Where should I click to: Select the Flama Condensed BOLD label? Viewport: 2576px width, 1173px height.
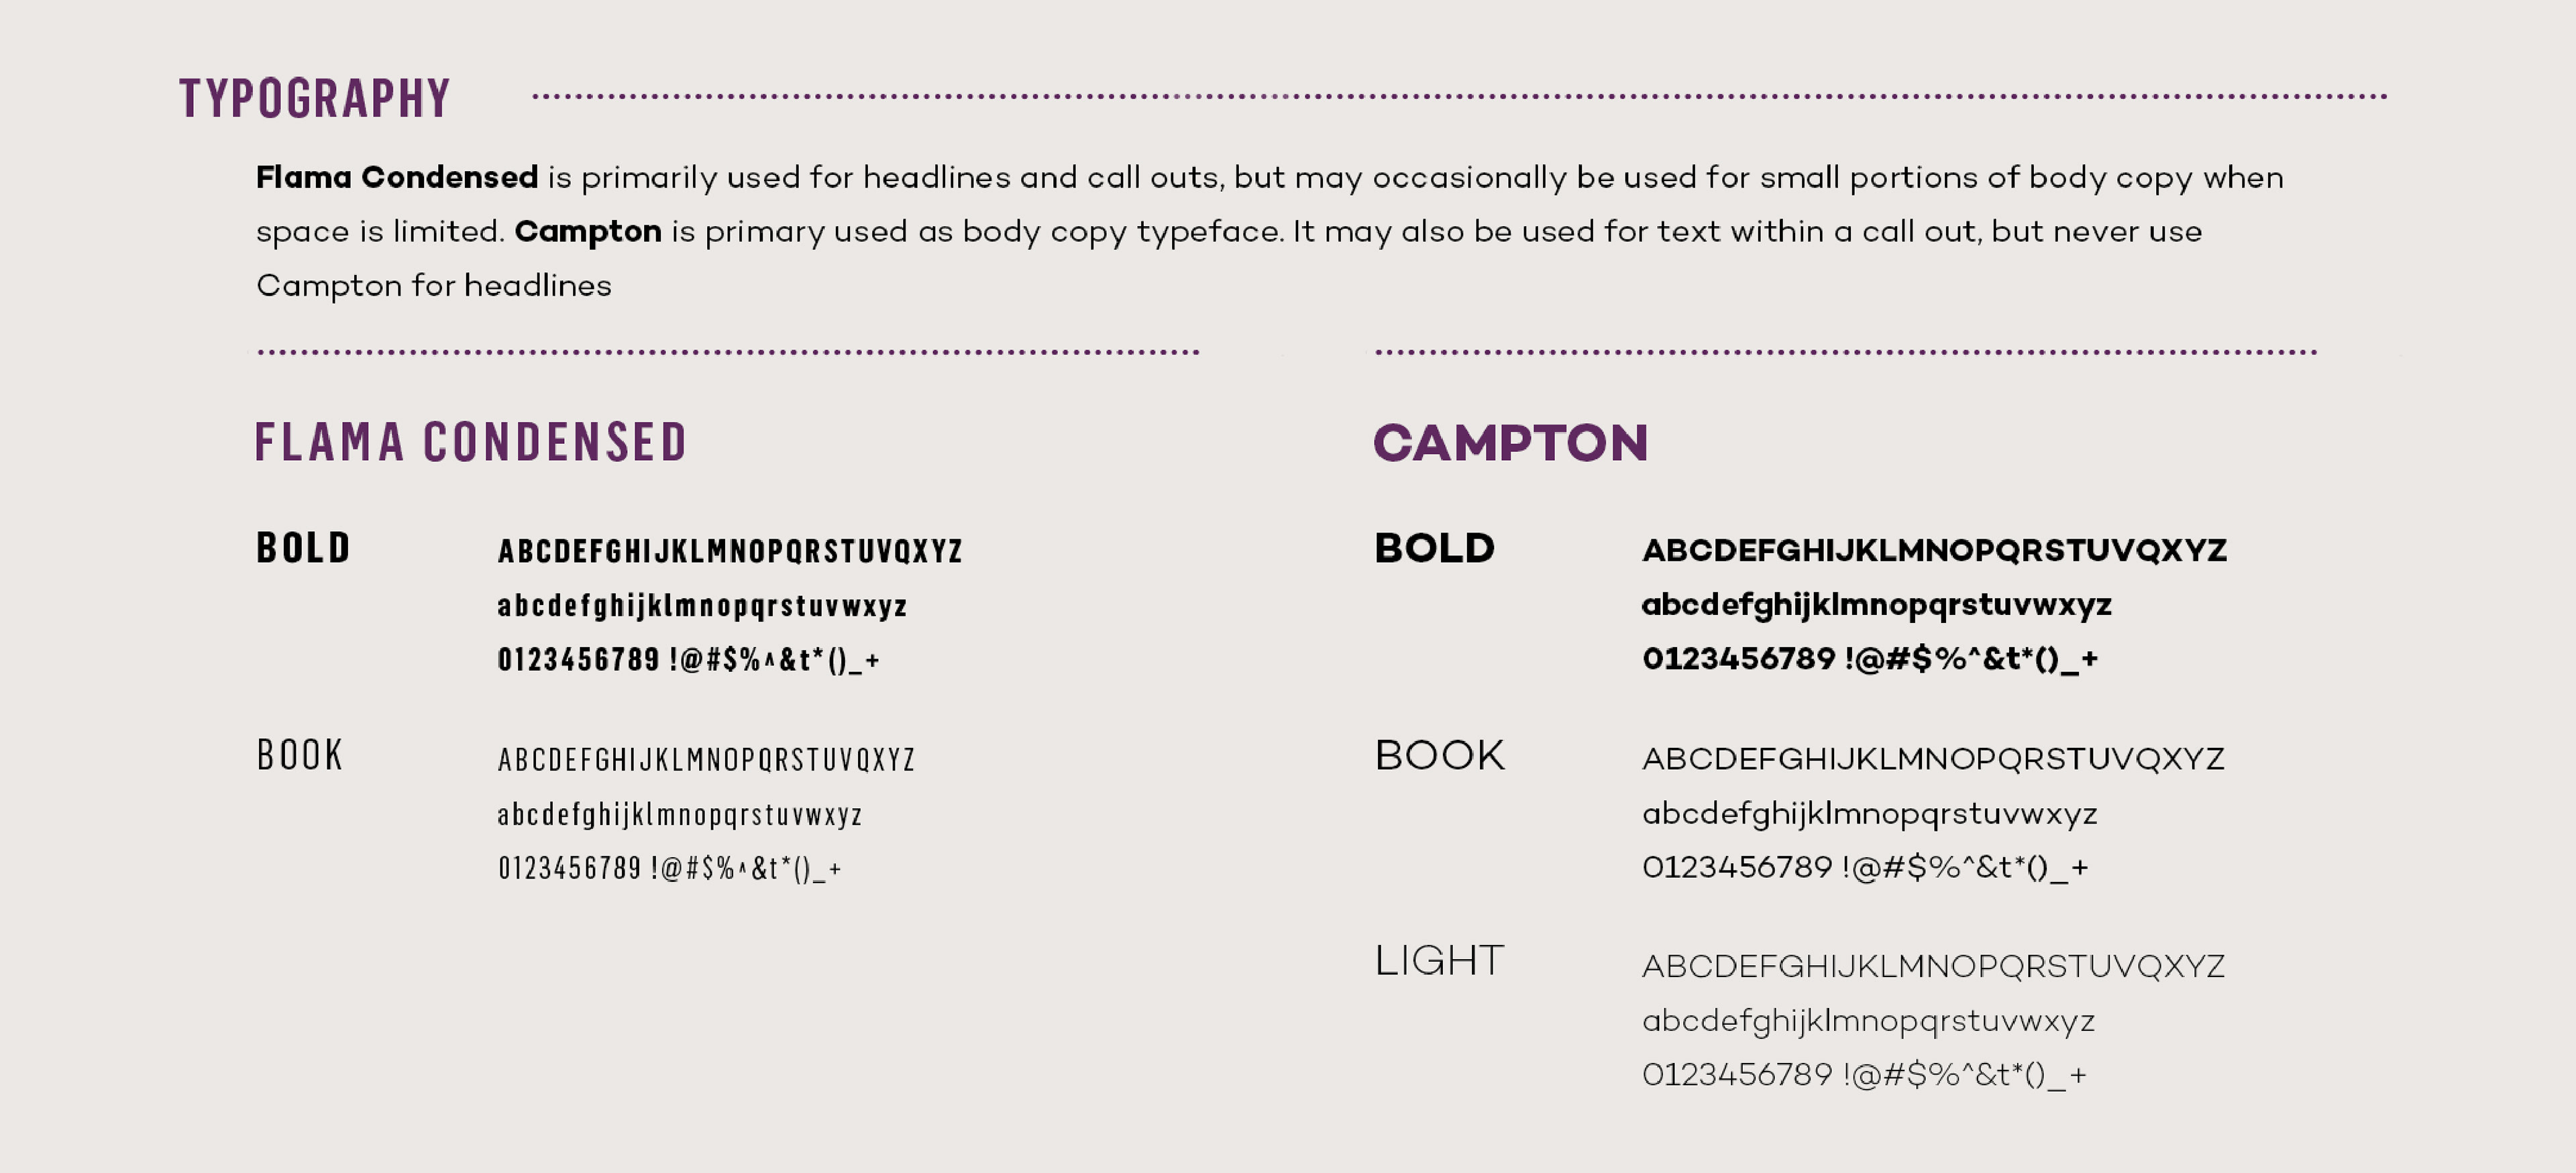pyautogui.click(x=303, y=548)
